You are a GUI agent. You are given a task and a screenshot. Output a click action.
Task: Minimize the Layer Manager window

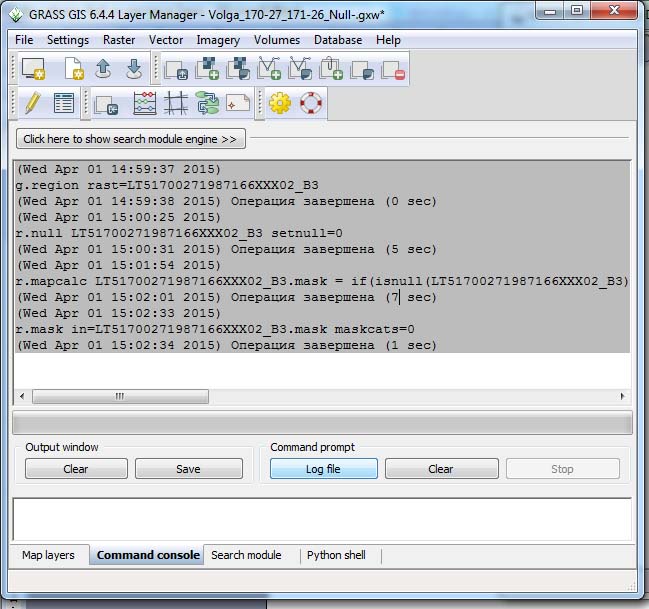[550, 11]
